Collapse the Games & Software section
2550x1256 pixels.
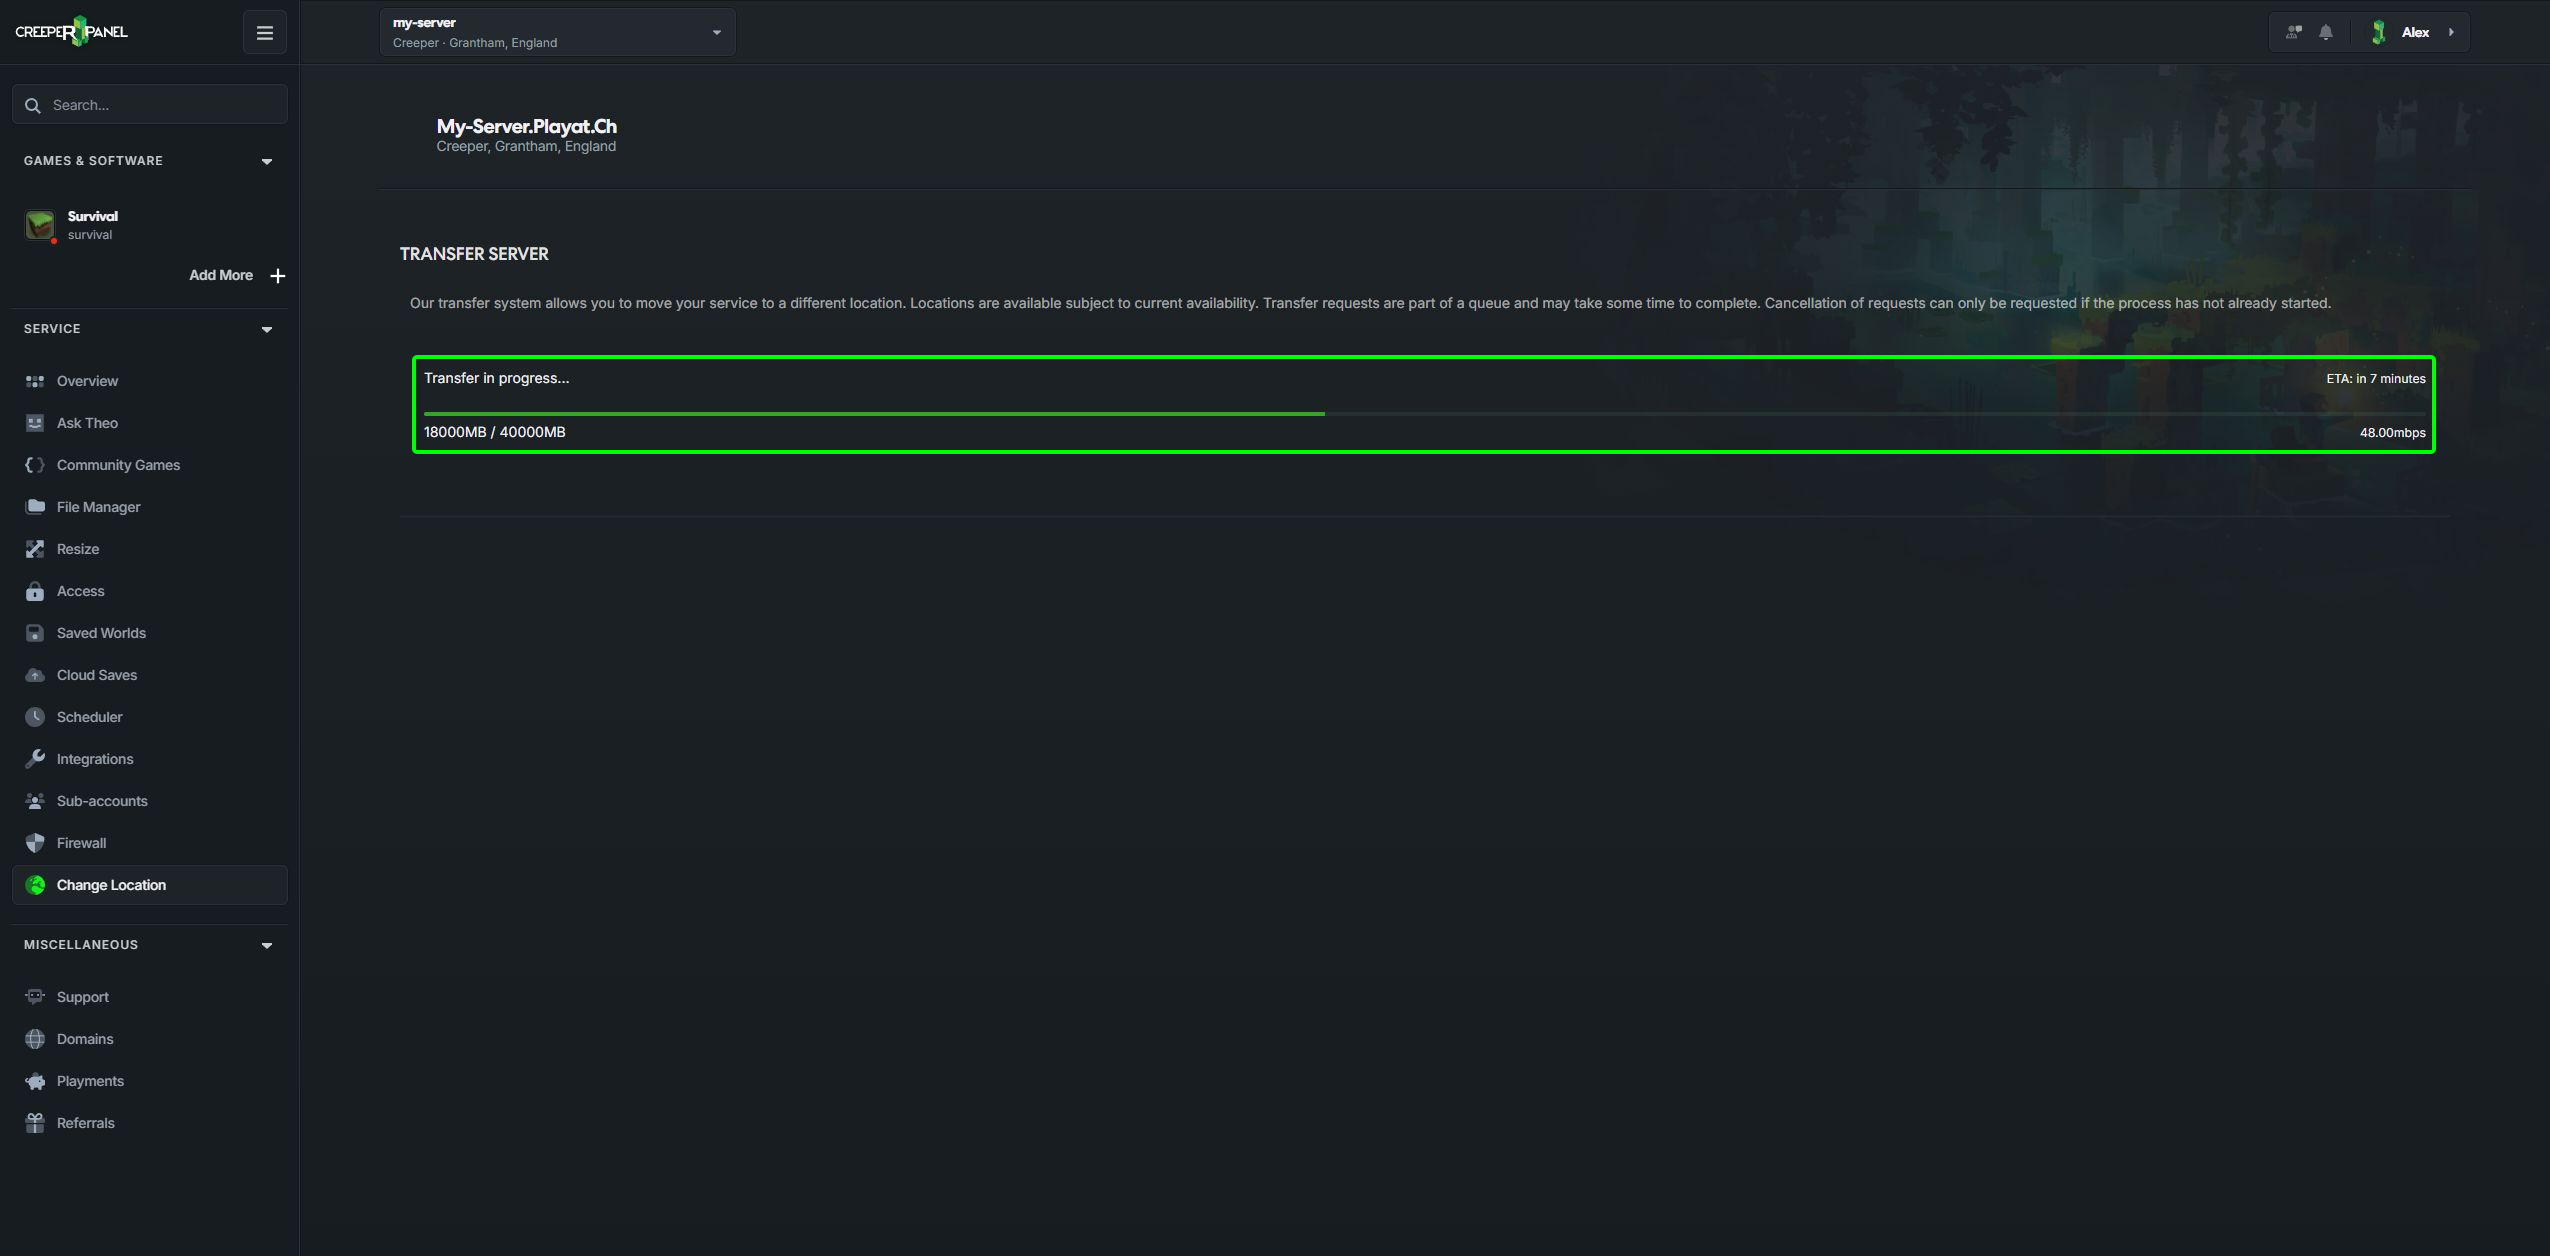(267, 161)
